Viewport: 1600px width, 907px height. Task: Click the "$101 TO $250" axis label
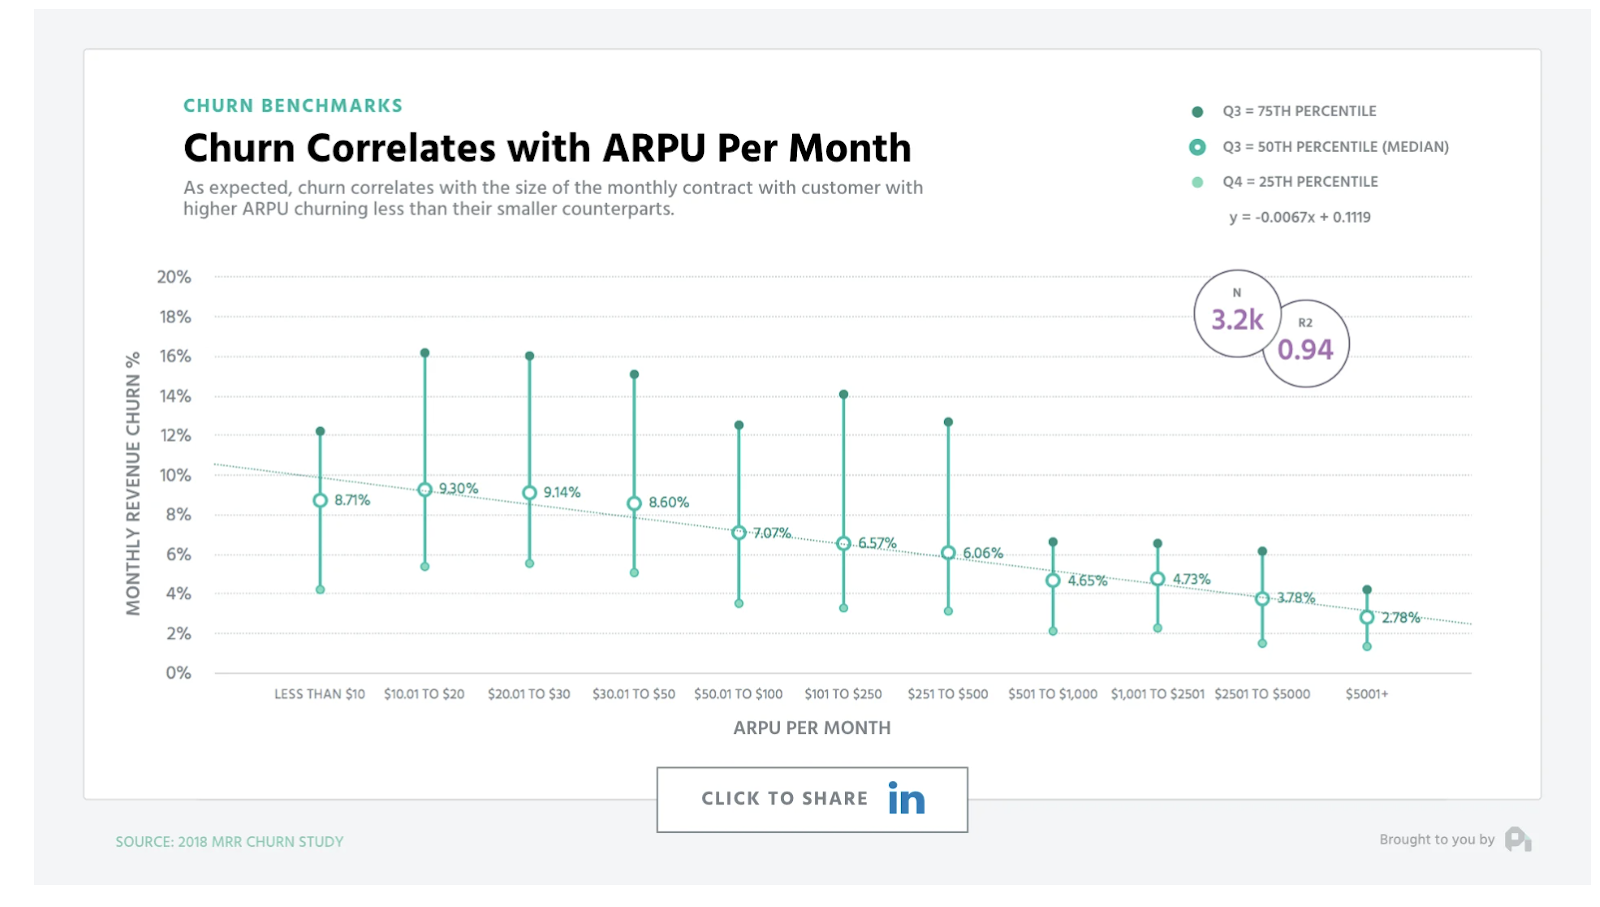(843, 694)
